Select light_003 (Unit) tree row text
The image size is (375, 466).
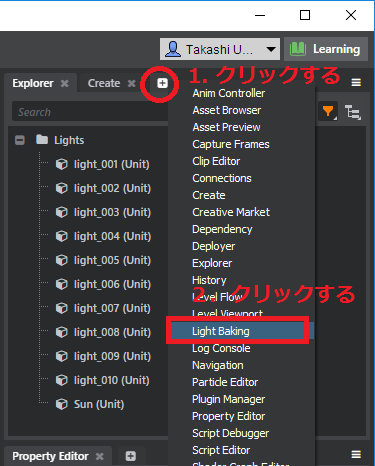(x=112, y=212)
